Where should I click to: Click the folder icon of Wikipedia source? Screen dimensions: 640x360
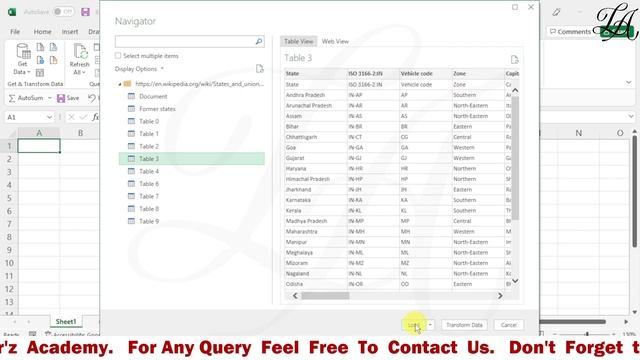pyautogui.click(x=127, y=84)
